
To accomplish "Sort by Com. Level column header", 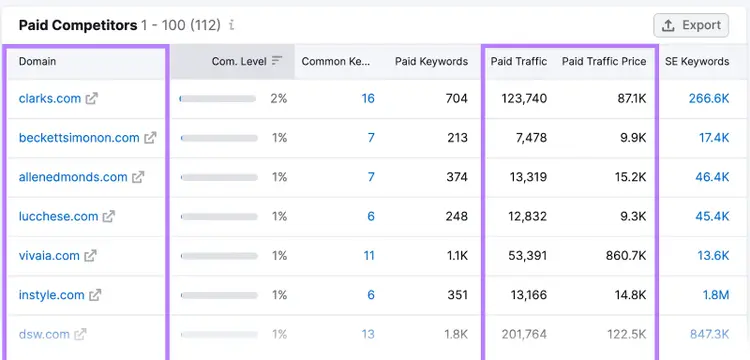I will [x=239, y=61].
